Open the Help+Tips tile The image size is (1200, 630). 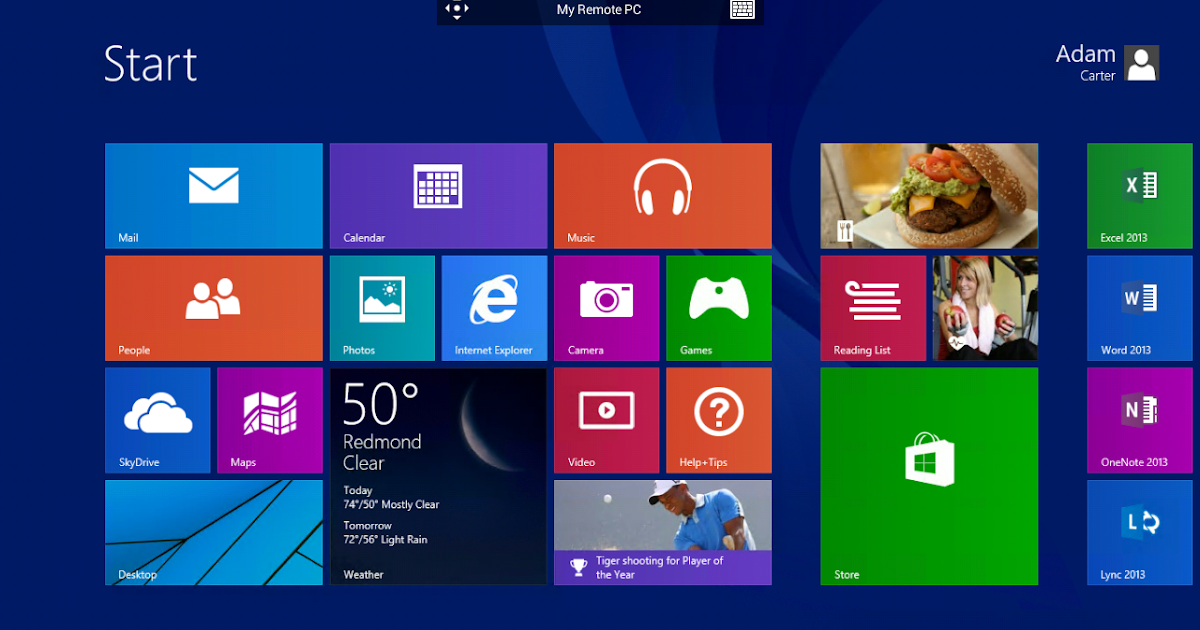[x=719, y=420]
